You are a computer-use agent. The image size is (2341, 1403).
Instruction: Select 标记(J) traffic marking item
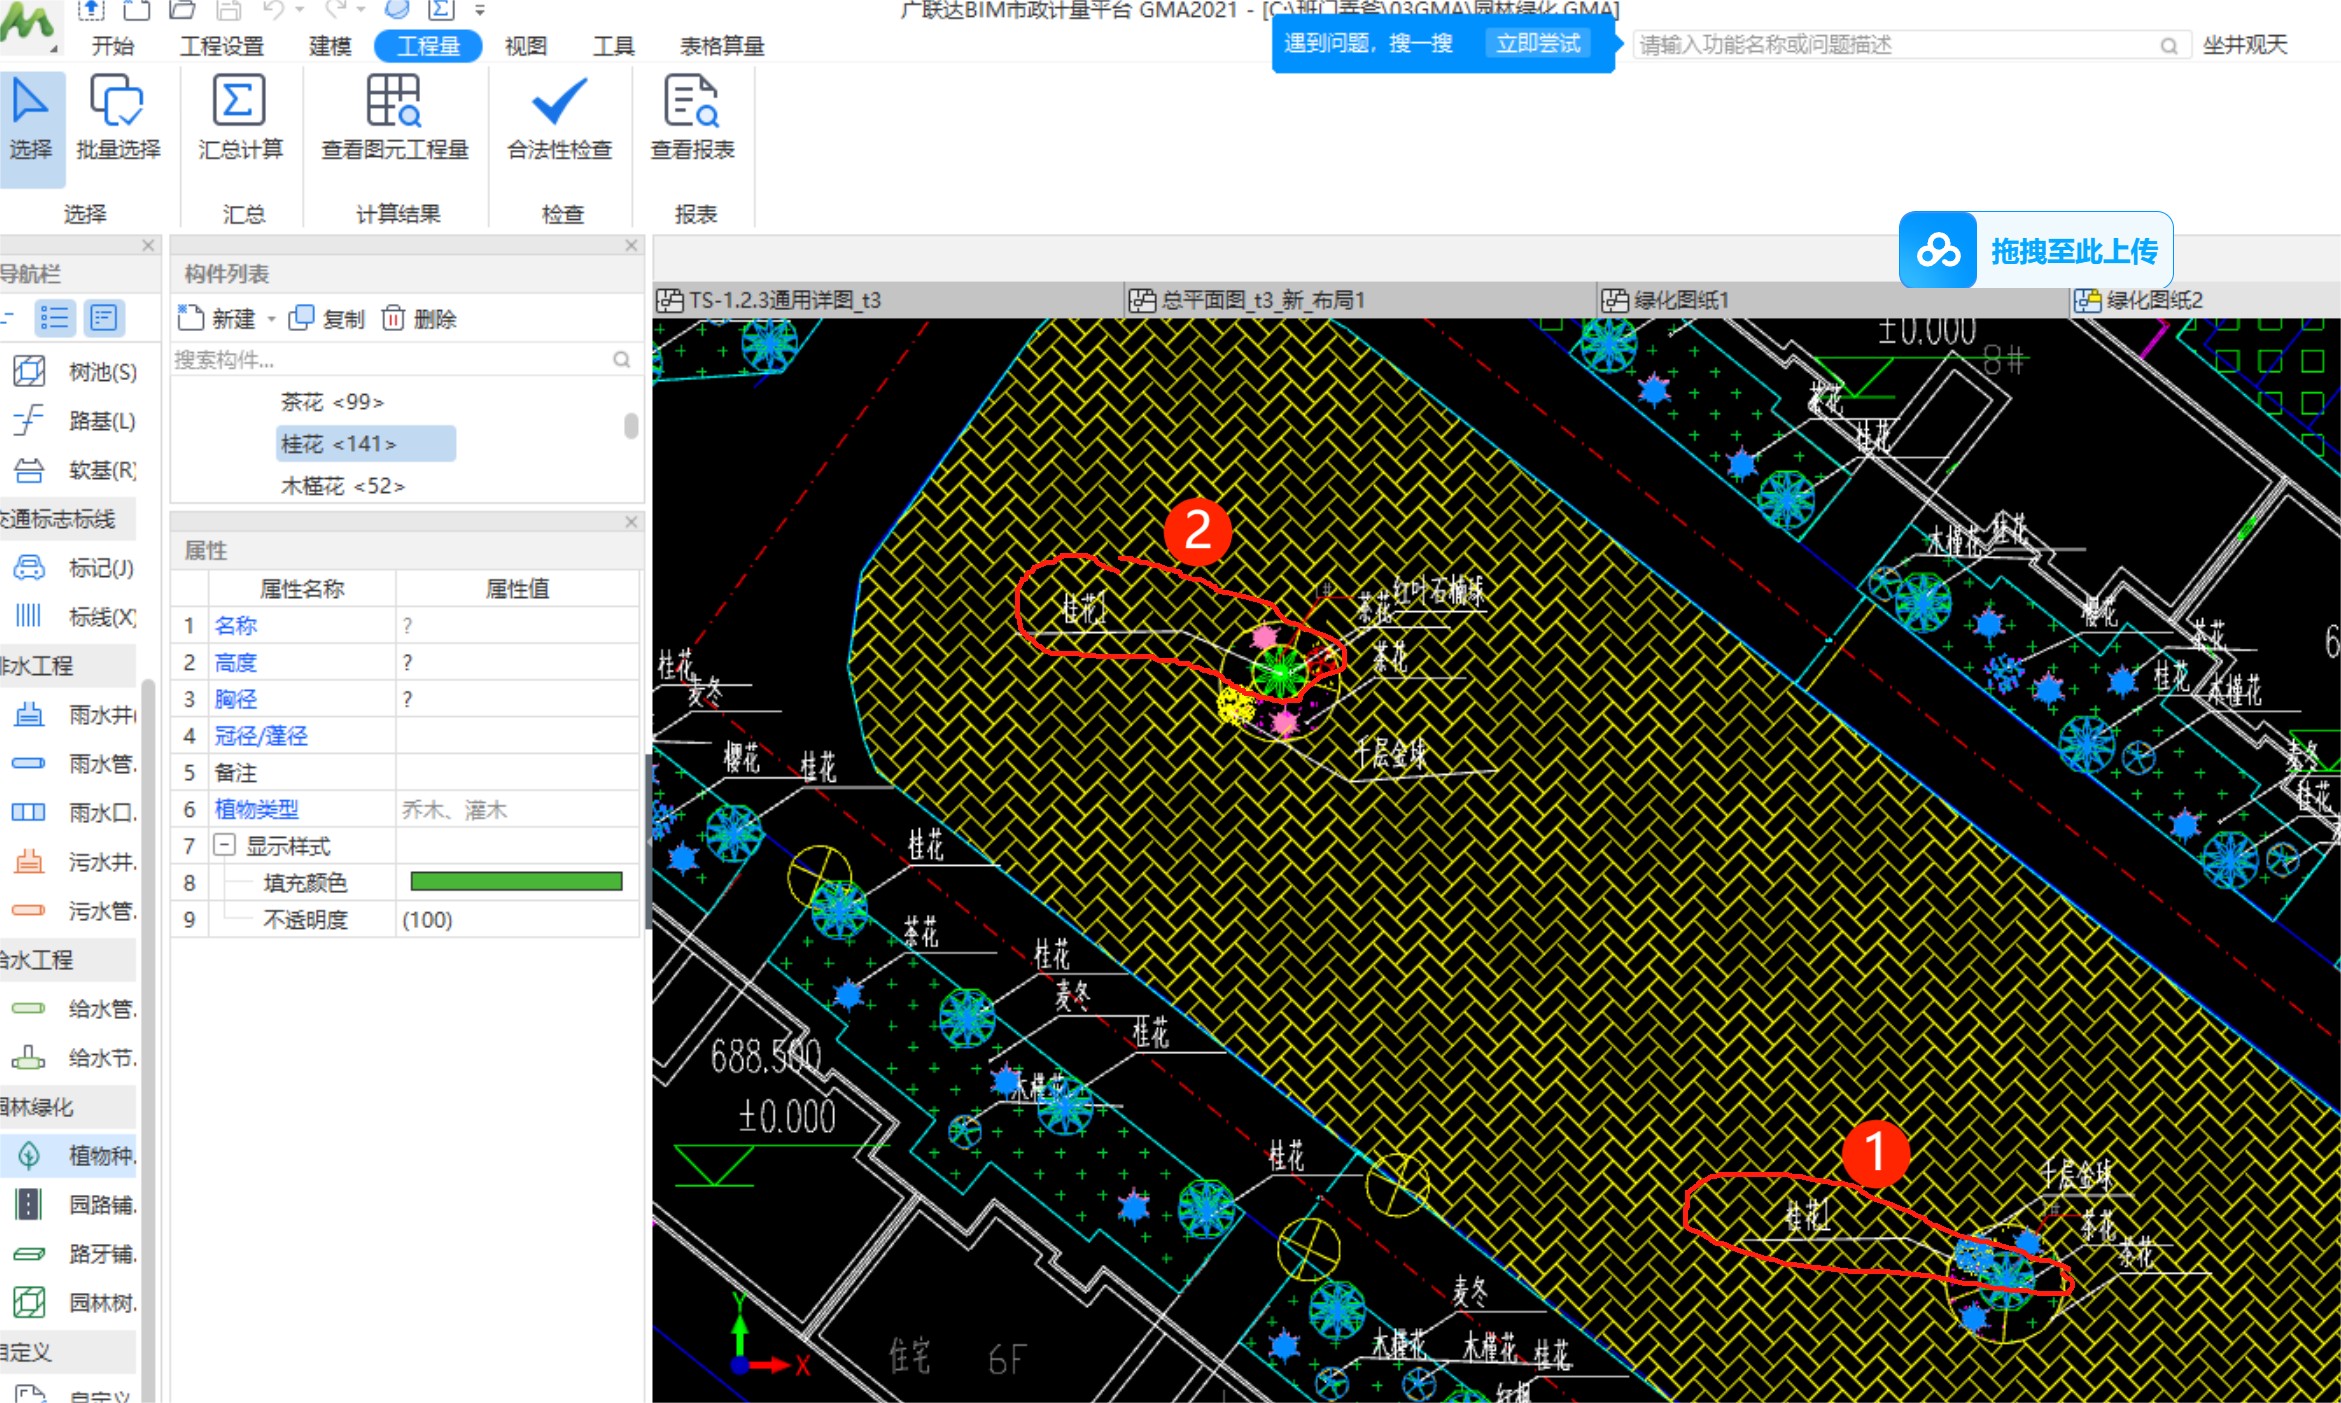point(75,567)
